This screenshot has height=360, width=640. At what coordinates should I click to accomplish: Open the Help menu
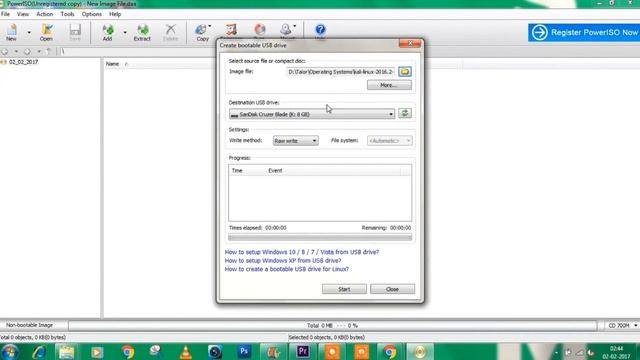point(115,14)
